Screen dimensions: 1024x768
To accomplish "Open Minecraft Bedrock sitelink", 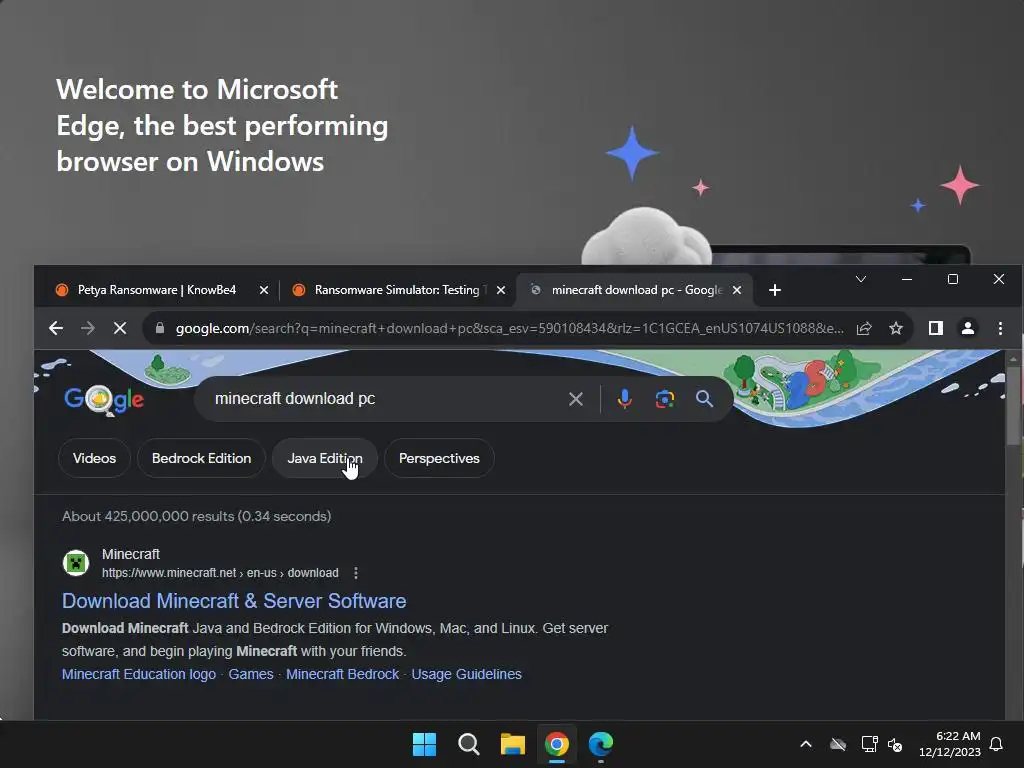I will click(342, 674).
